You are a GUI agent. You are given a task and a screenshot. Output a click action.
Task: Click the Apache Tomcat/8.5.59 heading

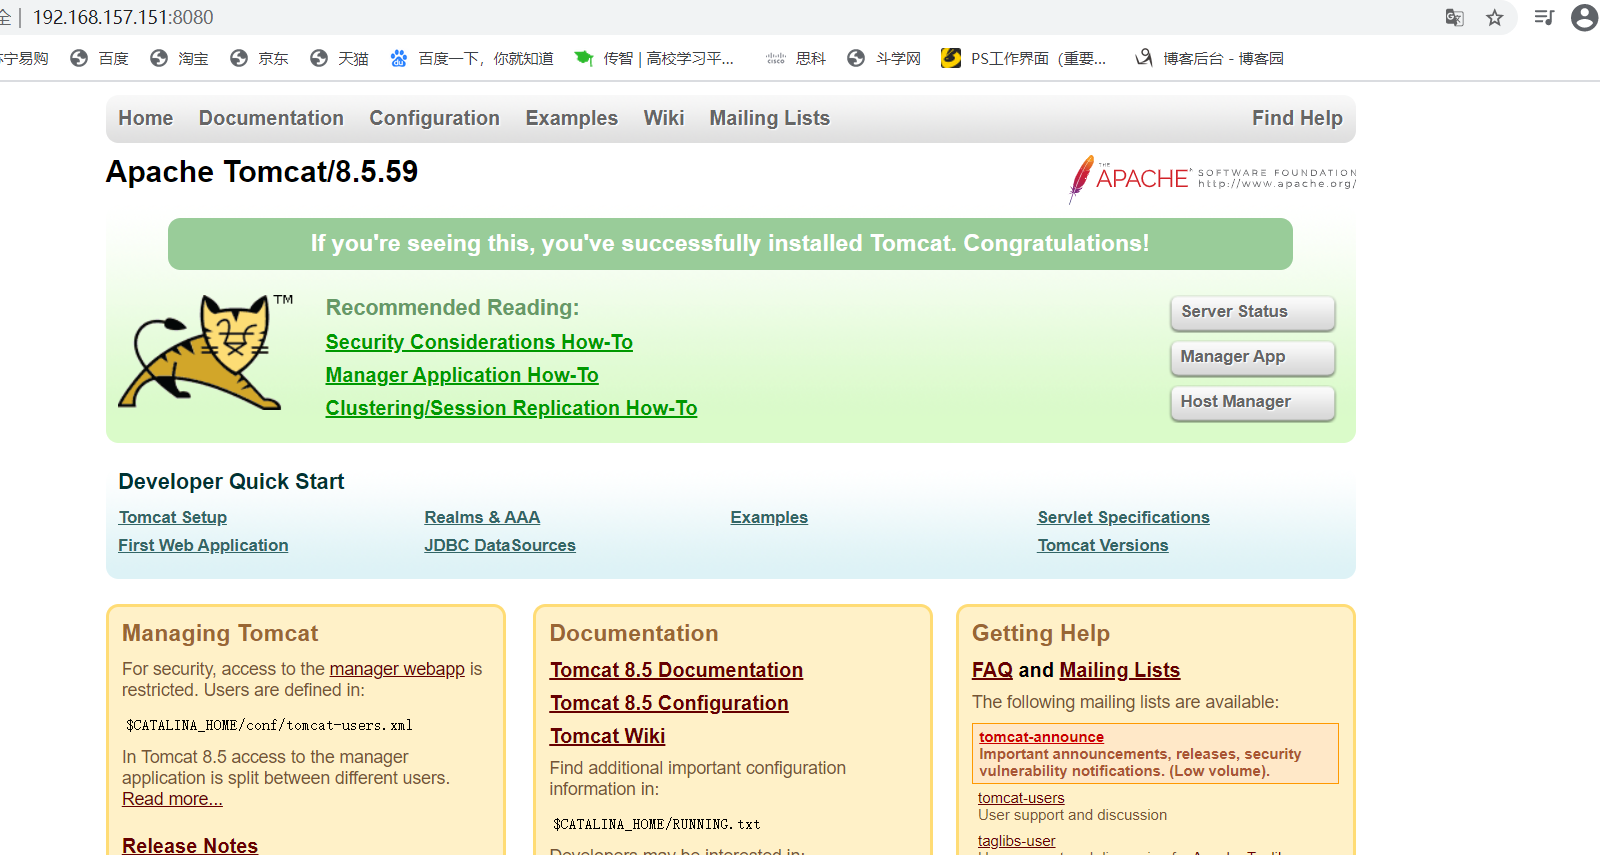[262, 172]
